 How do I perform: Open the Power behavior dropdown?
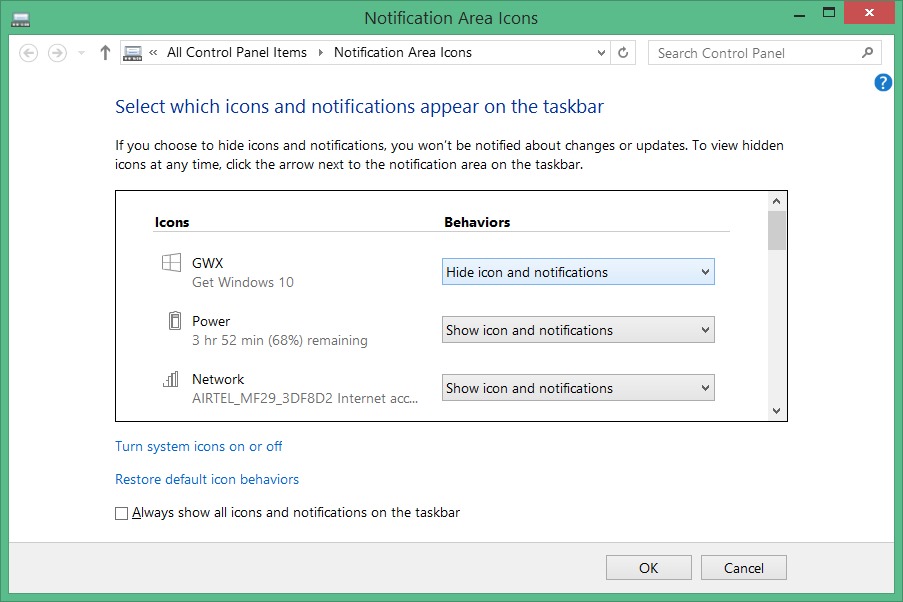click(x=578, y=330)
